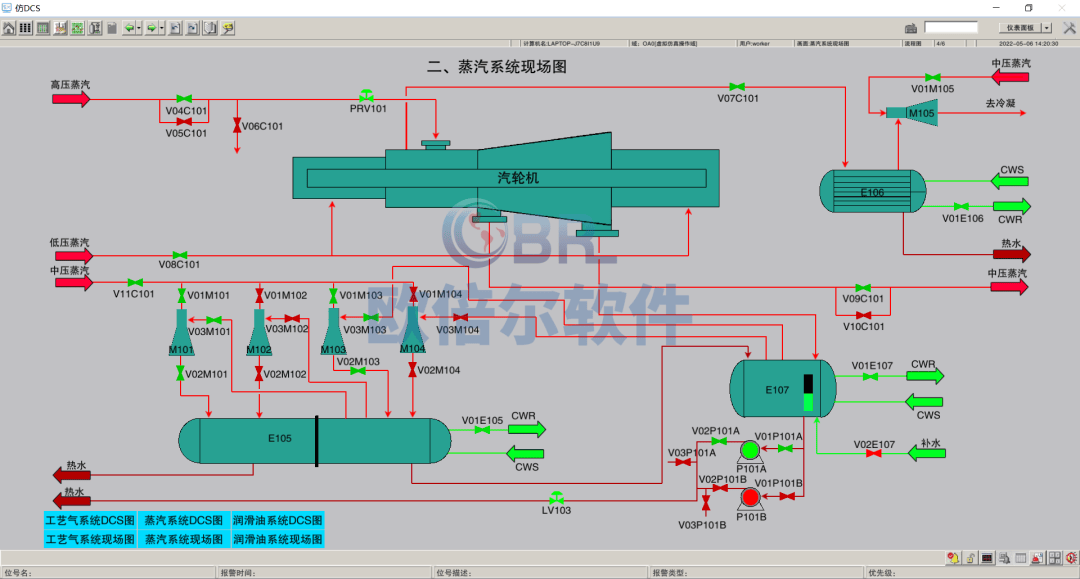Viewport: 1080px width, 579px height.
Task: Click the black alarm display status icon
Action: [987, 558]
